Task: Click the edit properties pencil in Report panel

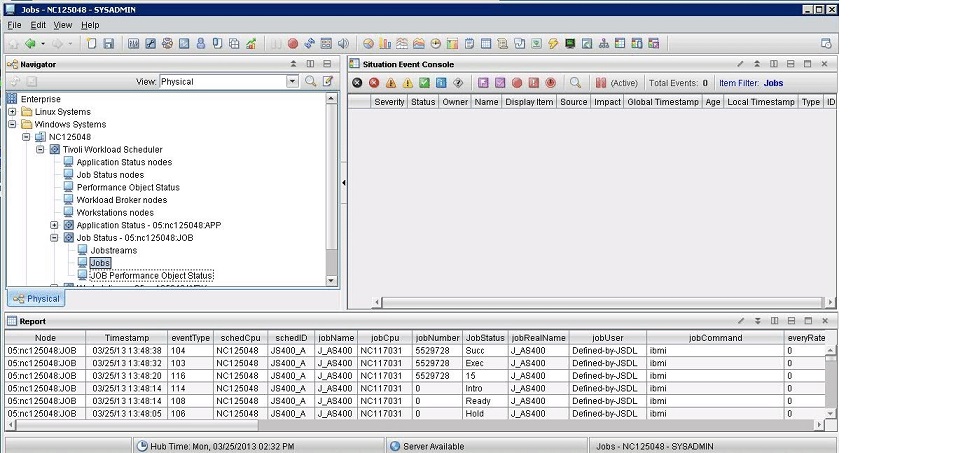Action: [741, 321]
